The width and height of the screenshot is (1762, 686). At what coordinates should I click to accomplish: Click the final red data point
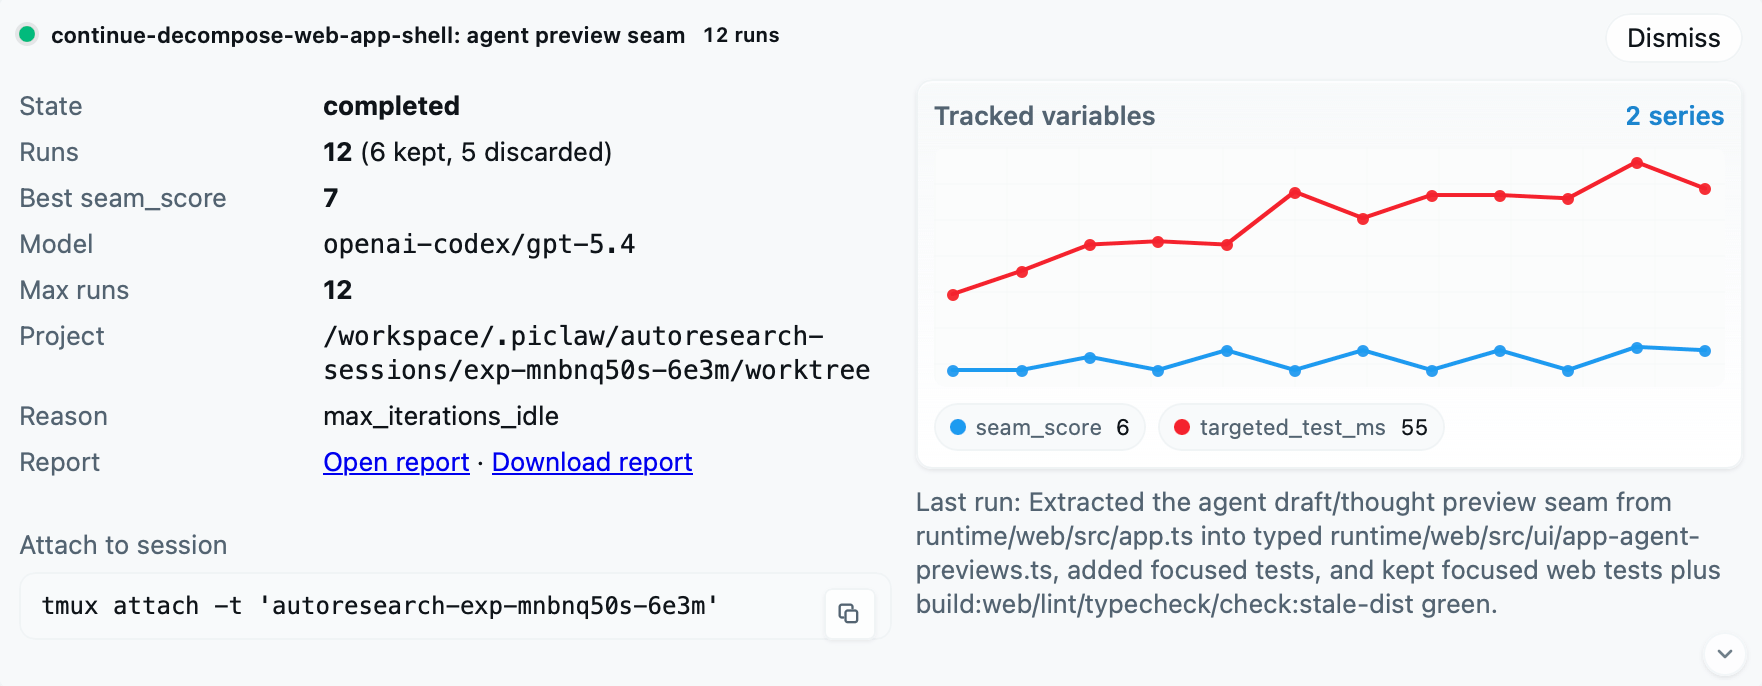pos(1706,187)
